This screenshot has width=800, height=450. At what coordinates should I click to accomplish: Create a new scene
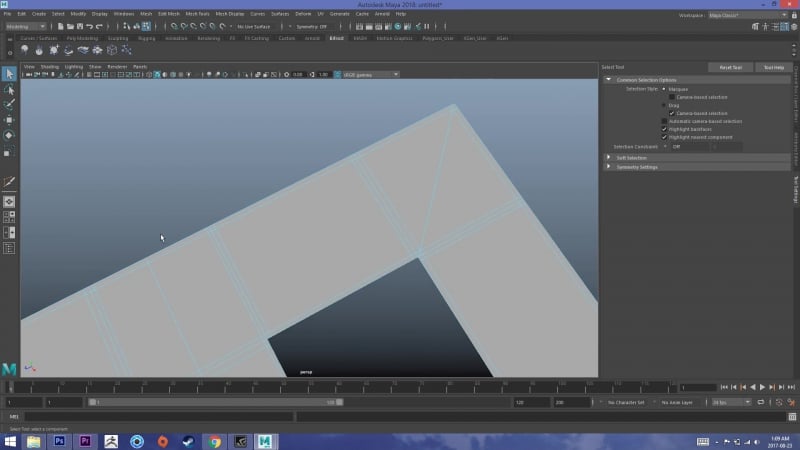click(60, 27)
